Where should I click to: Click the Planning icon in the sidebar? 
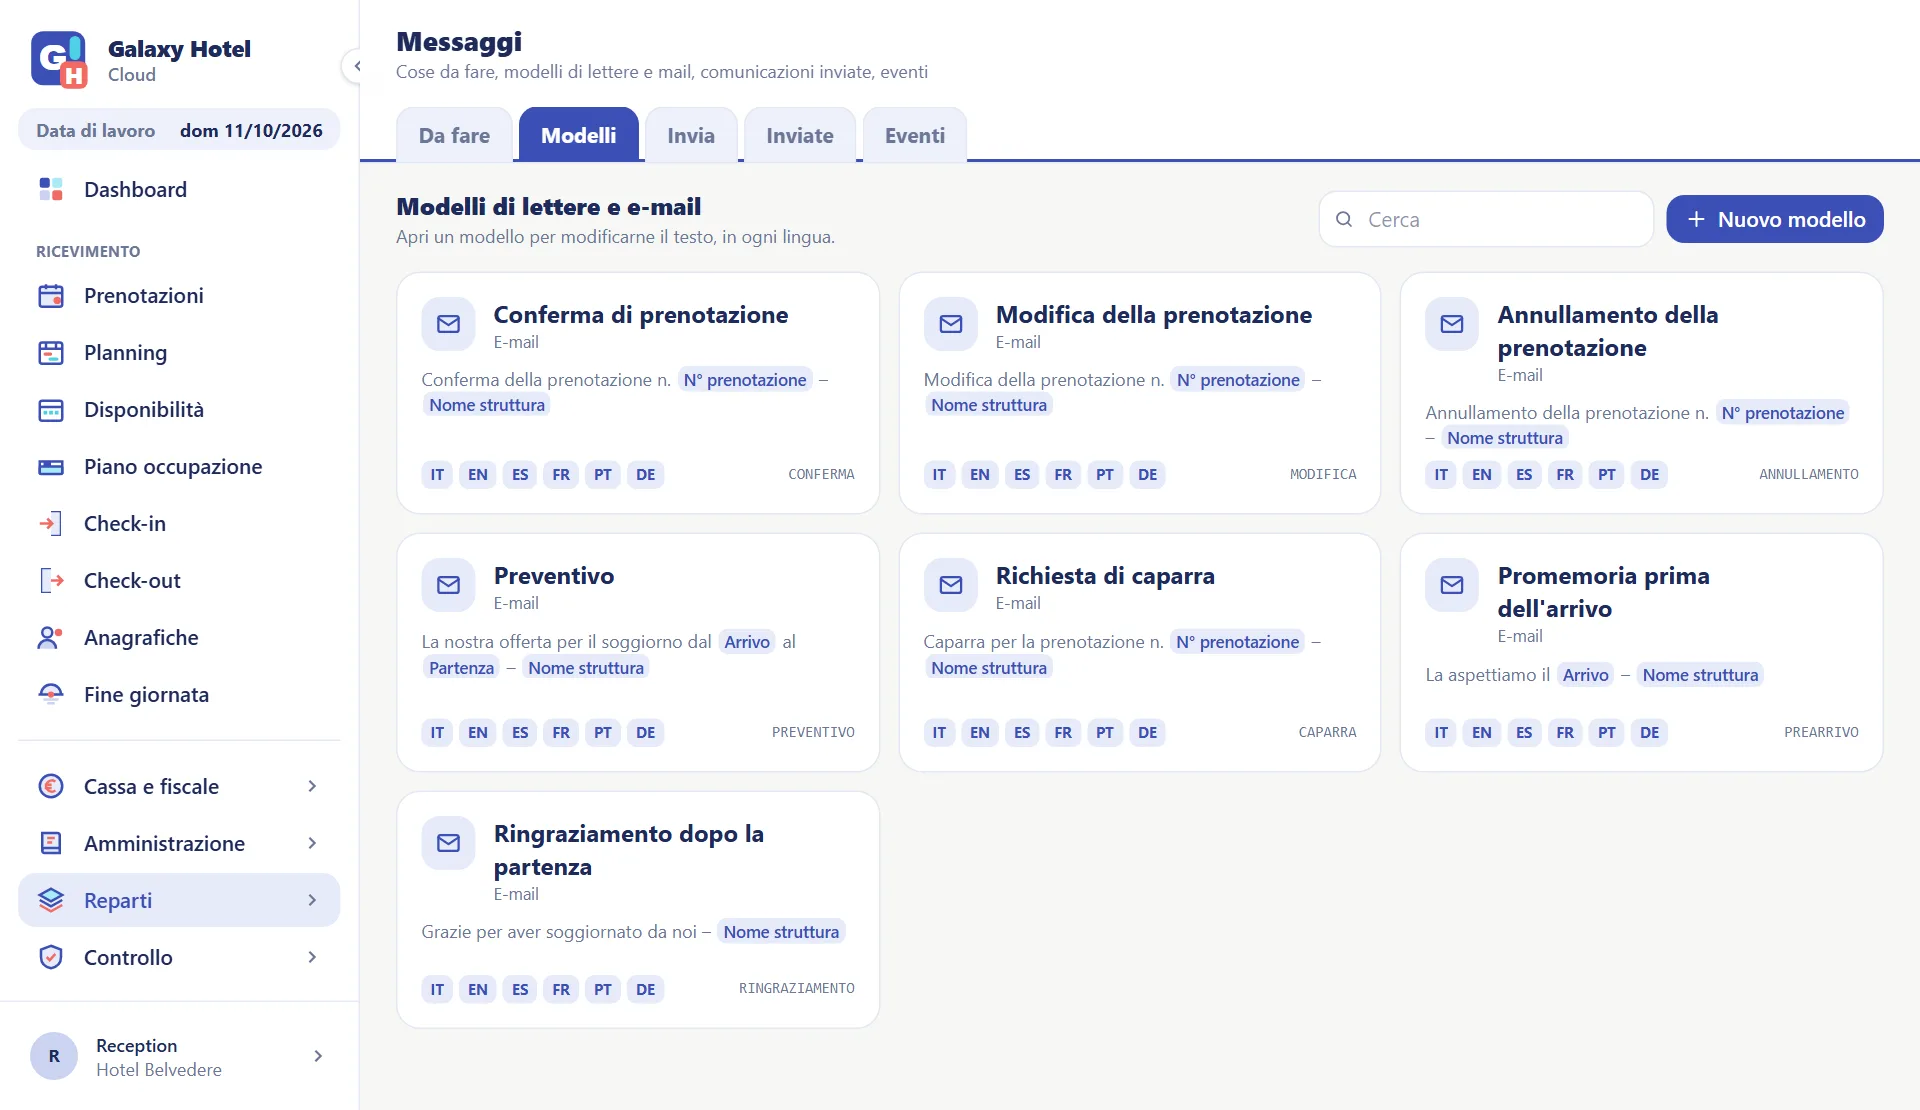point(51,352)
